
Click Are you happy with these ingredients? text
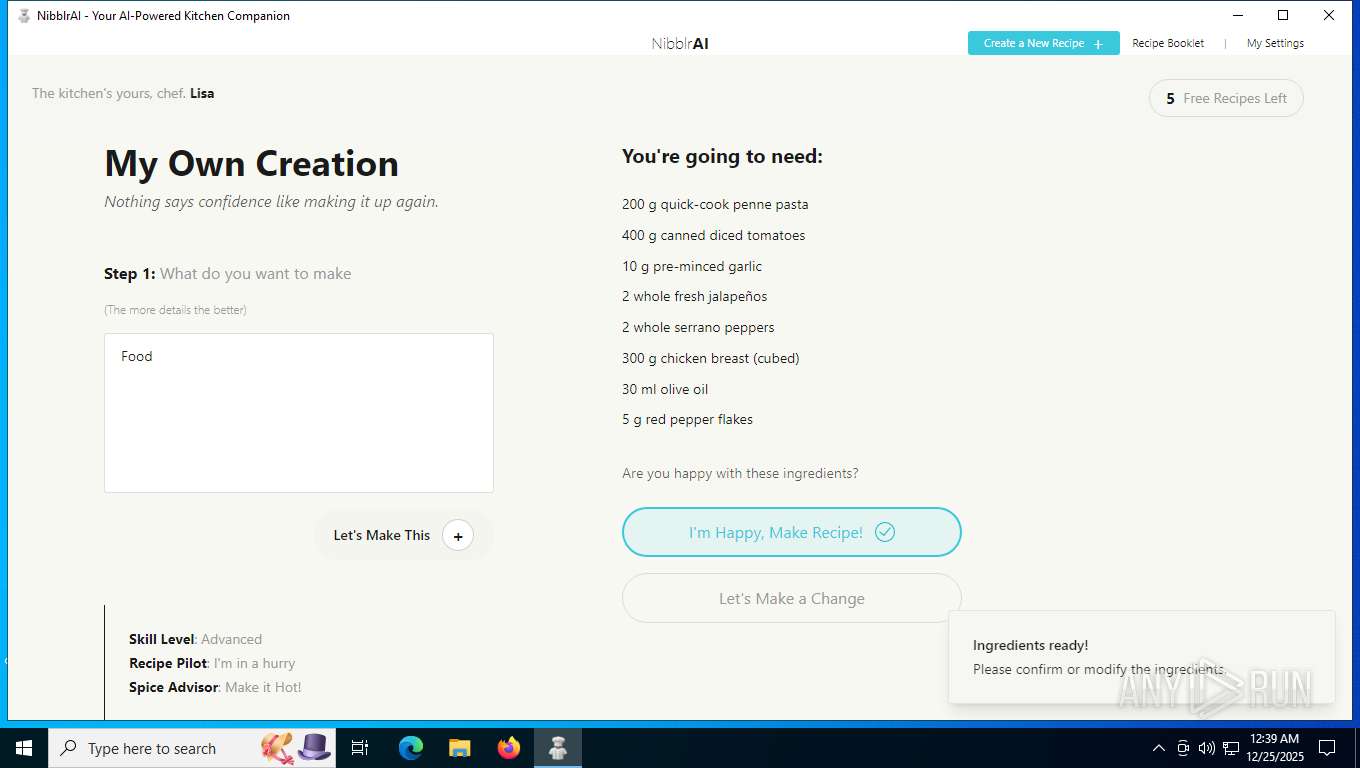[x=740, y=473]
